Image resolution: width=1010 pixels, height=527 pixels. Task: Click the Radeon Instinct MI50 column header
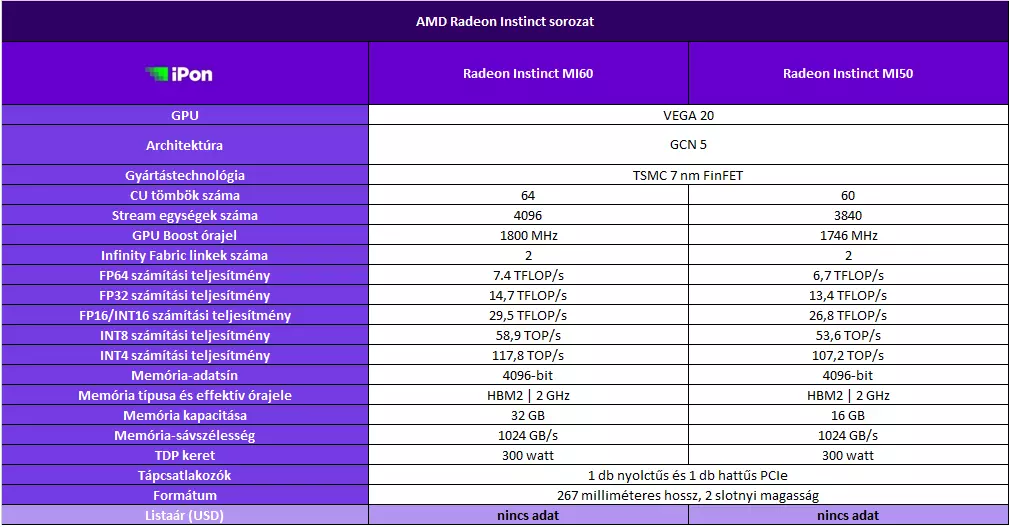(848, 73)
